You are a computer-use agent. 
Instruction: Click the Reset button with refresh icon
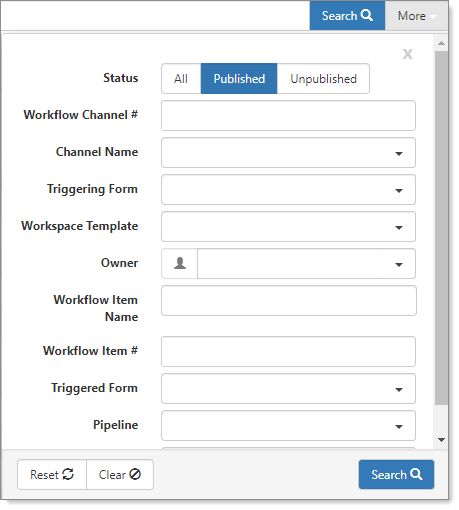click(x=52, y=474)
